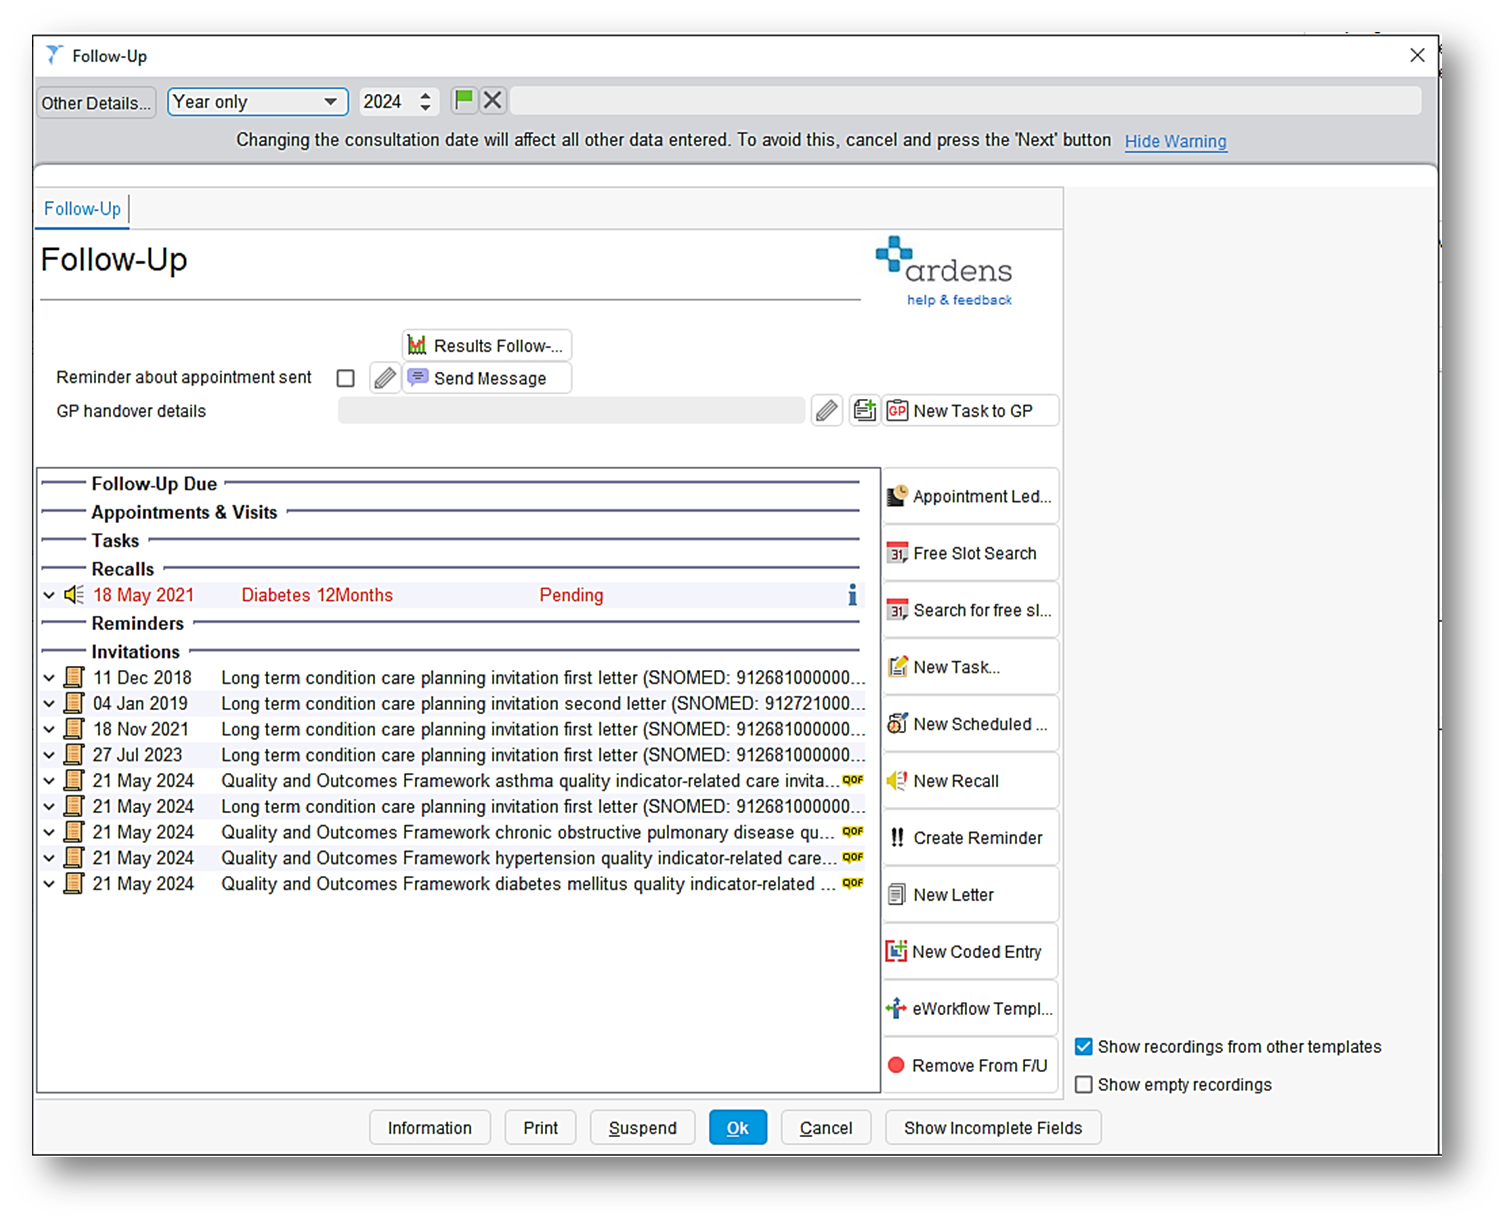Open the Appointment Ledger button
Screen dimensions: 1507x1222
[970, 496]
